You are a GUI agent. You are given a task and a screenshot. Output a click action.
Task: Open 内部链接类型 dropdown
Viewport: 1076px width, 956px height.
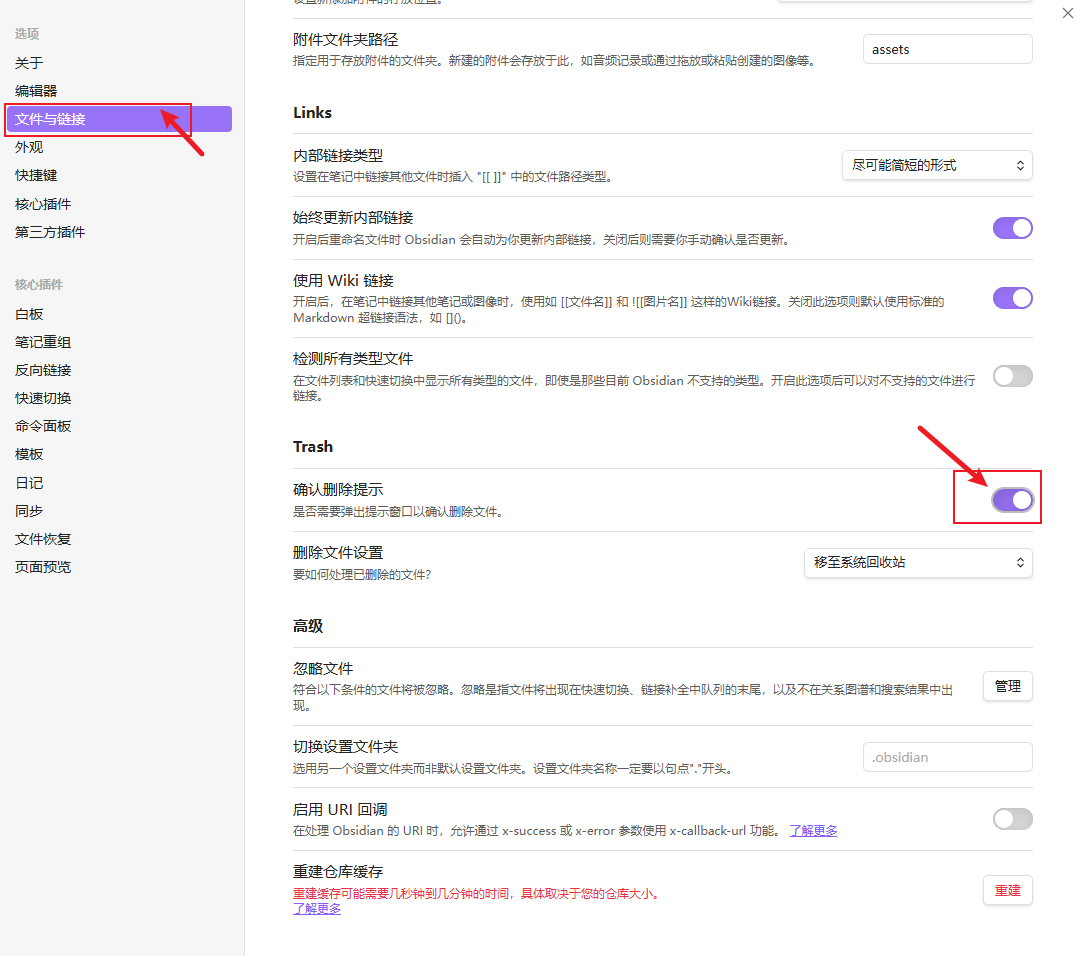tap(937, 165)
